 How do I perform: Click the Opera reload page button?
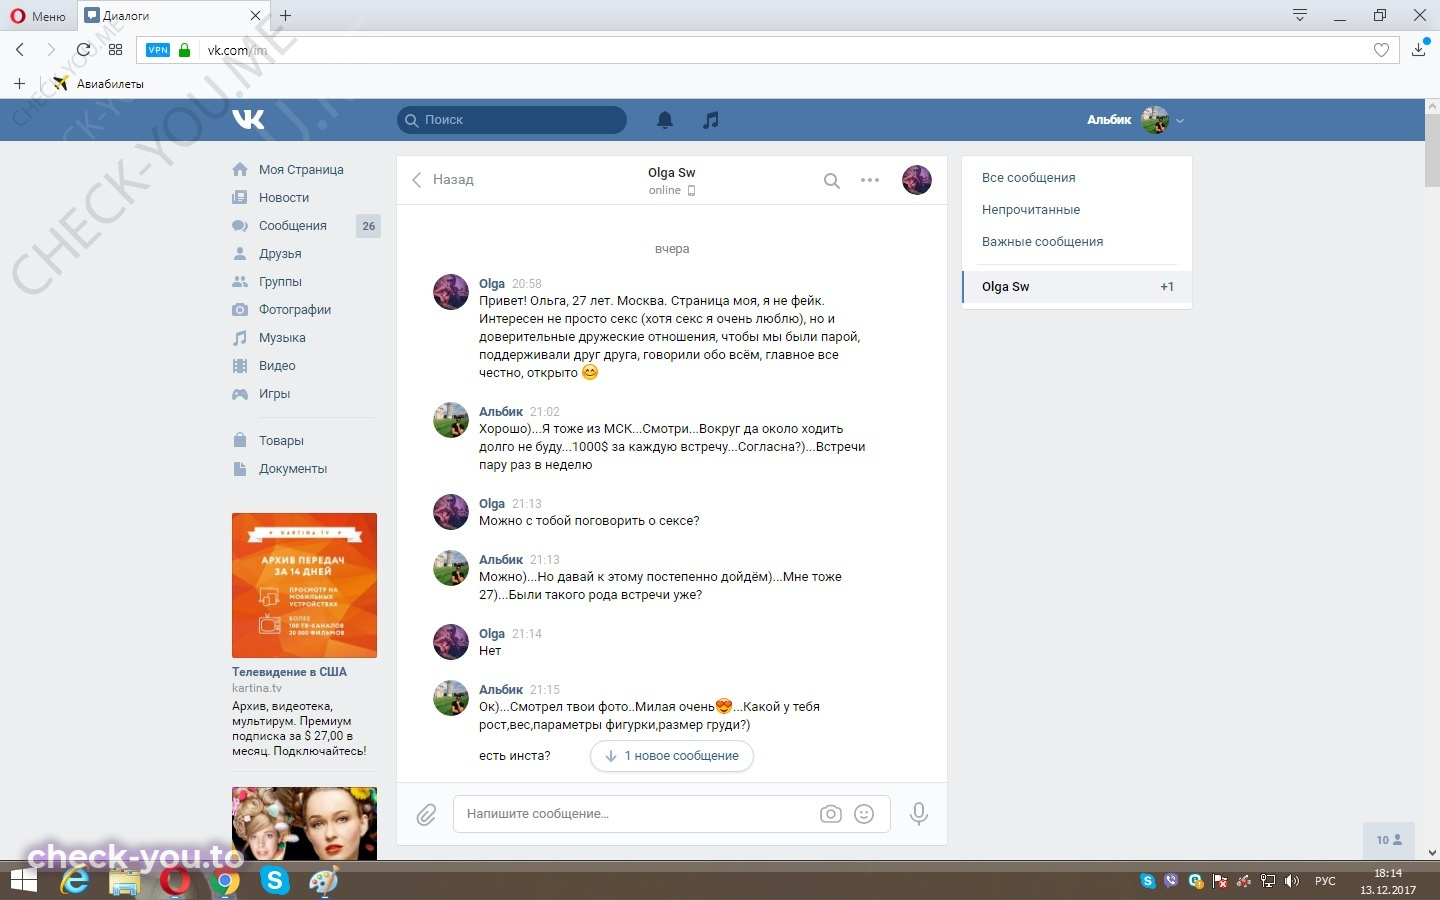click(83, 49)
